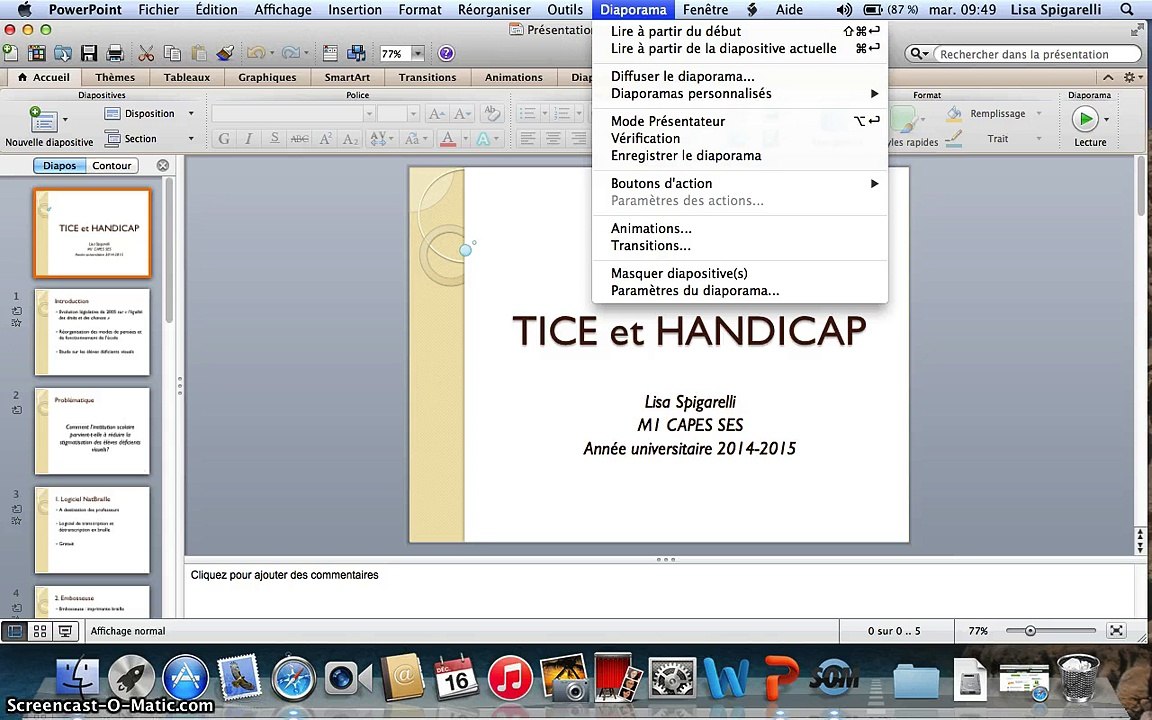1152x720 pixels.
Task: Expand Diaporamas personnalisés submenu
Action: [874, 93]
